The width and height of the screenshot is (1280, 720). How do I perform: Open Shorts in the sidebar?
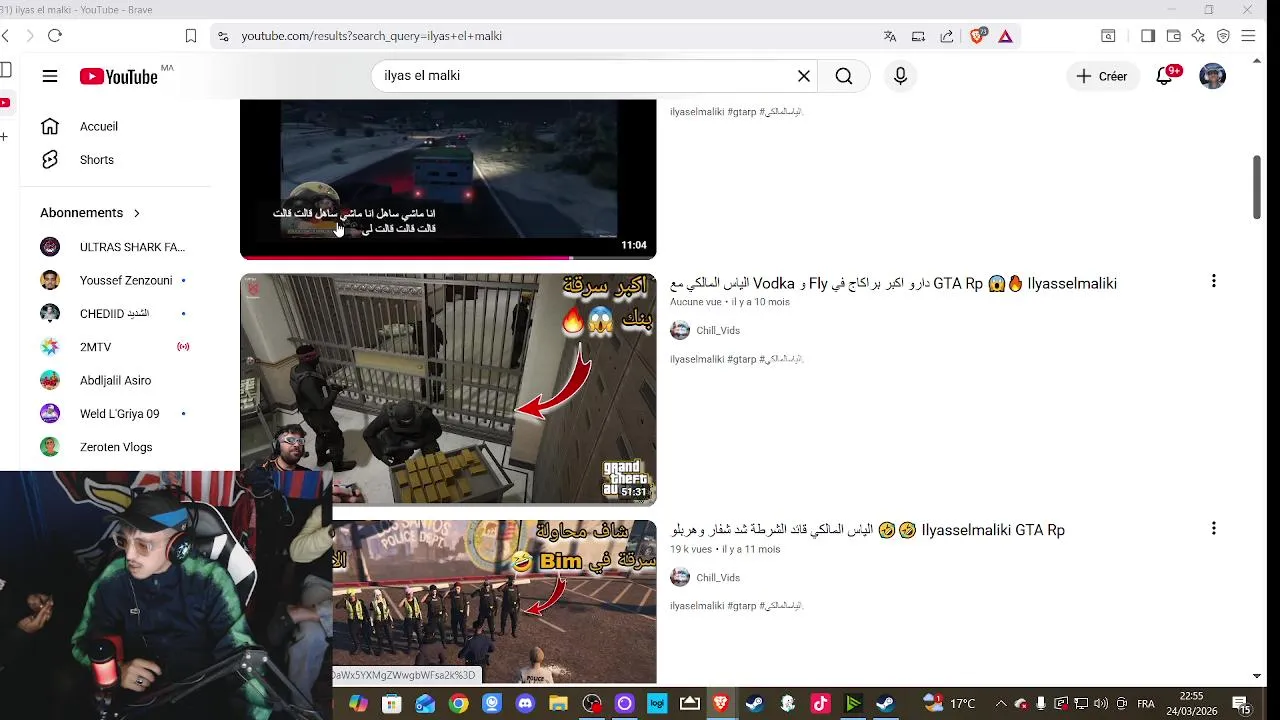coord(115,160)
